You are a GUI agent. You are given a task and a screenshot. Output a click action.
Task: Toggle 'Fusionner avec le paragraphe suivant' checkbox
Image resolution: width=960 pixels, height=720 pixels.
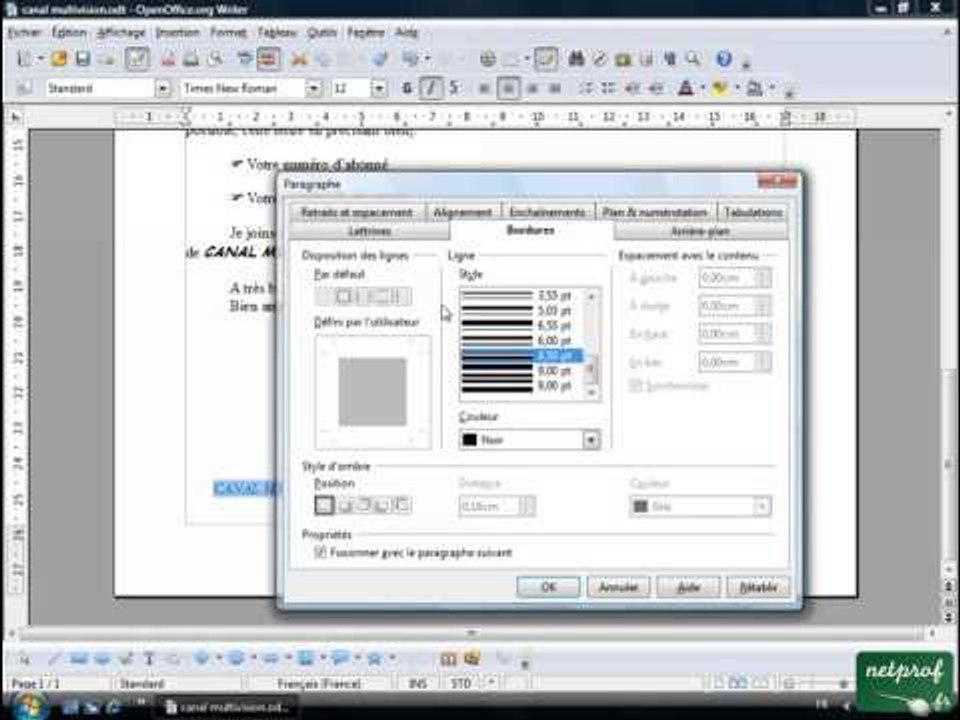pos(320,552)
